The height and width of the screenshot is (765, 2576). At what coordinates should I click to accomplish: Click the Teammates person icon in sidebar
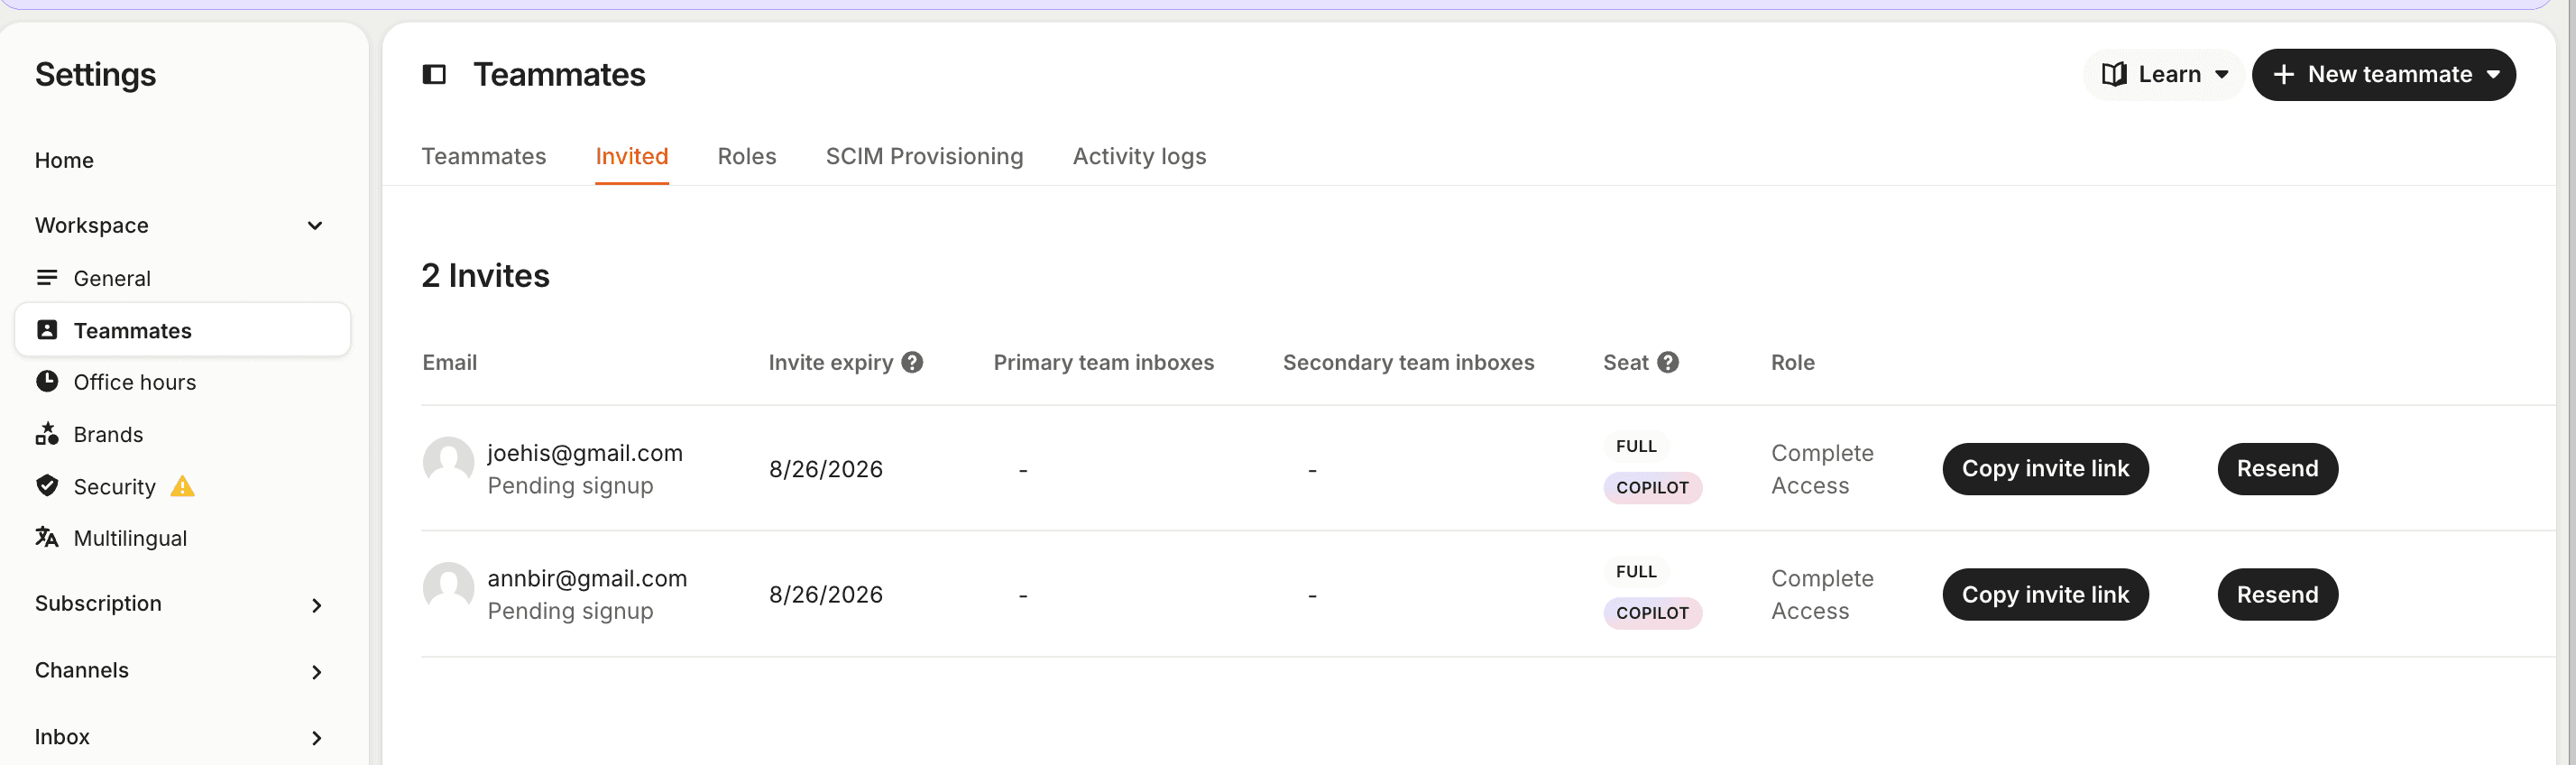point(47,330)
